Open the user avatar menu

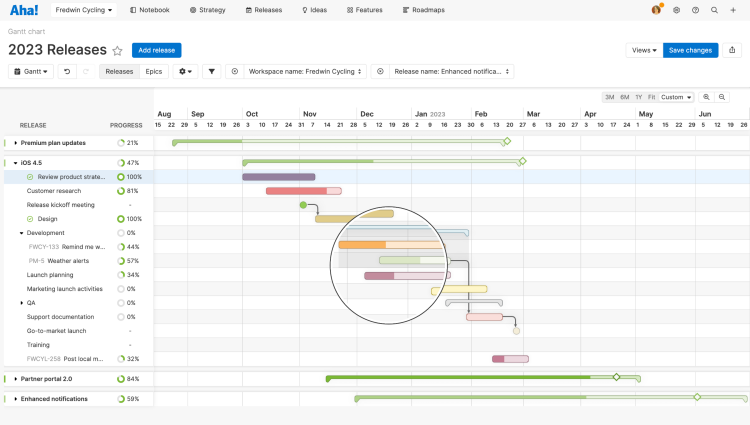(x=656, y=10)
